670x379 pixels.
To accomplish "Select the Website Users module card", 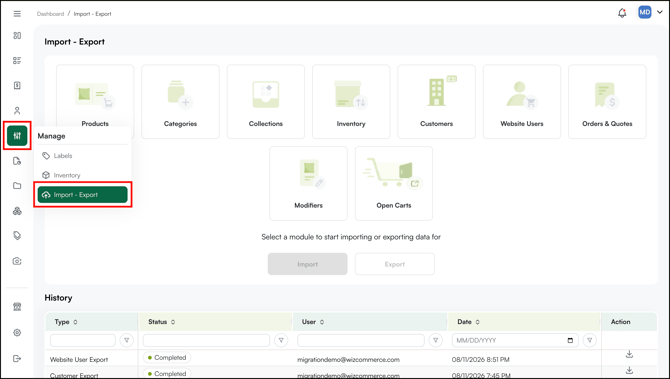I will (522, 102).
